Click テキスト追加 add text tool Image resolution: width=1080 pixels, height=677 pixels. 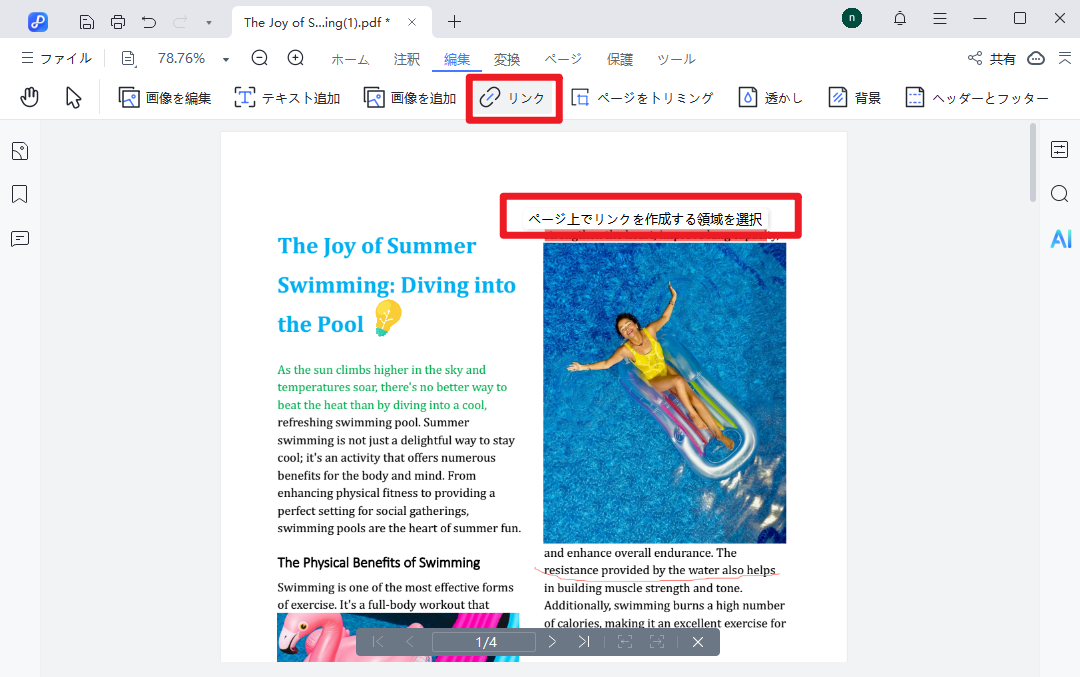tap(287, 98)
